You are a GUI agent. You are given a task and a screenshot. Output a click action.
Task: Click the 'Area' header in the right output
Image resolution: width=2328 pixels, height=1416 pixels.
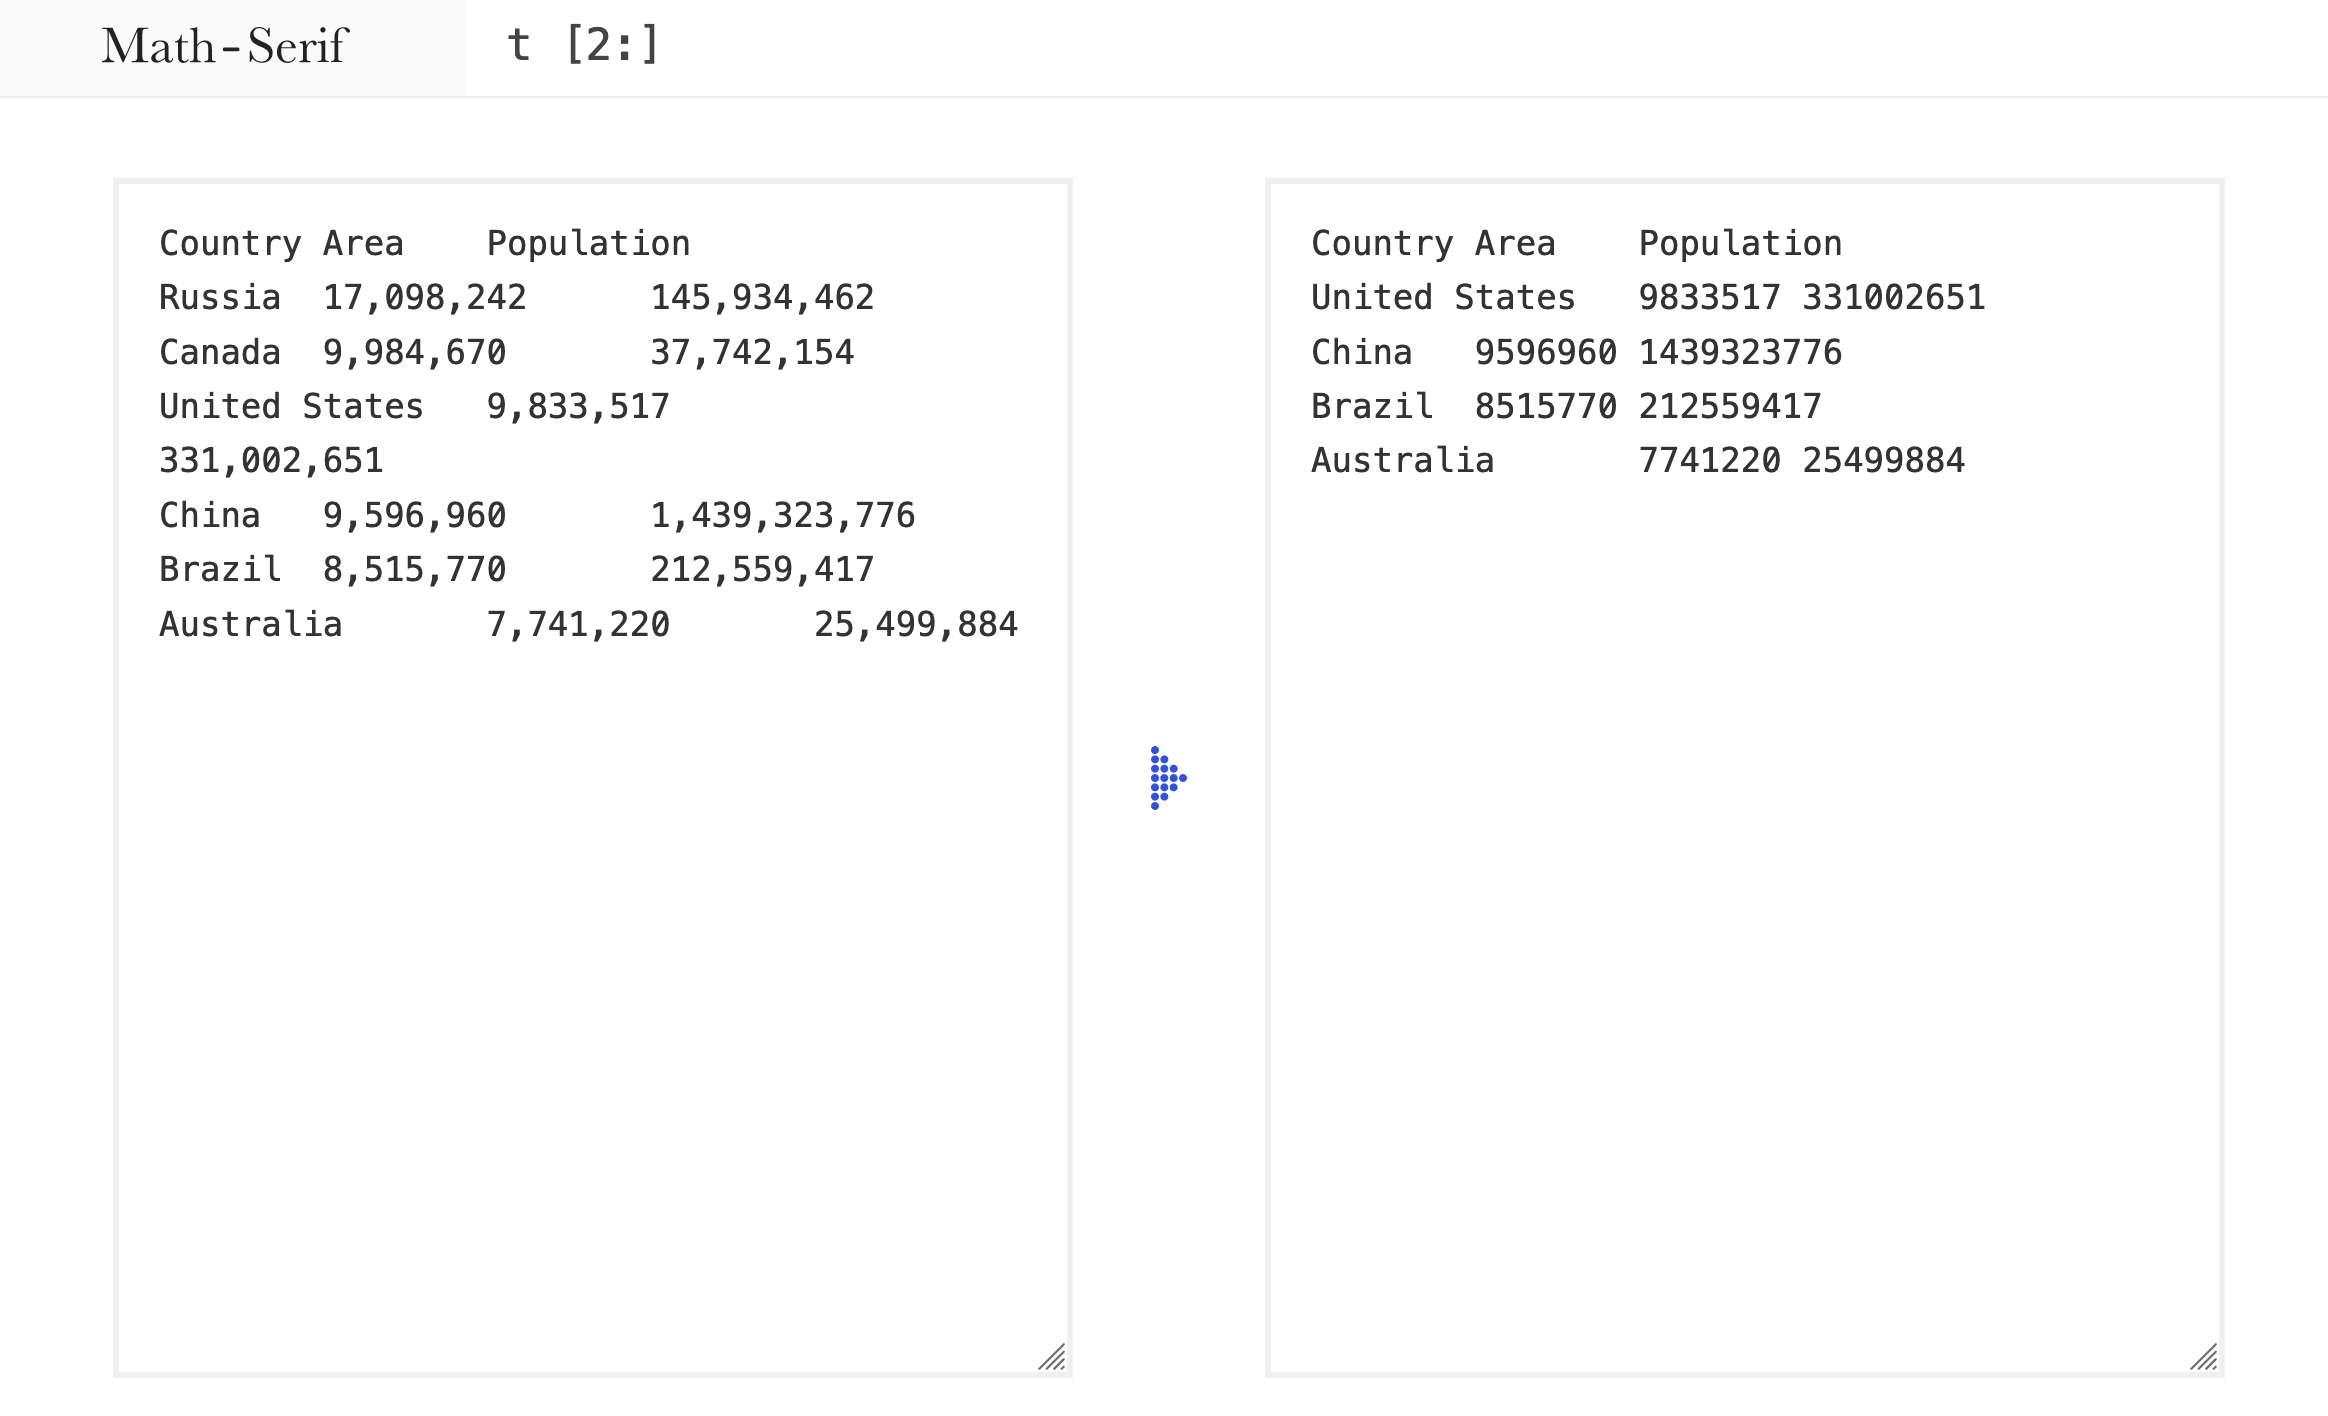[1515, 243]
